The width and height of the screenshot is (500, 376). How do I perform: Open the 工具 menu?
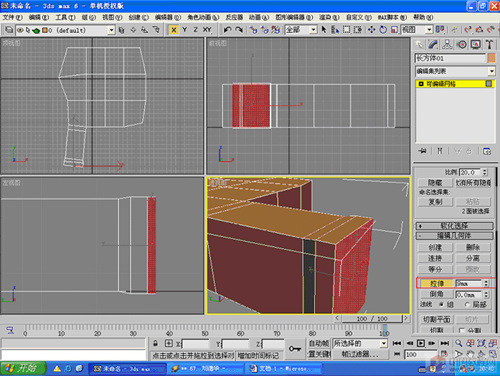coord(65,17)
